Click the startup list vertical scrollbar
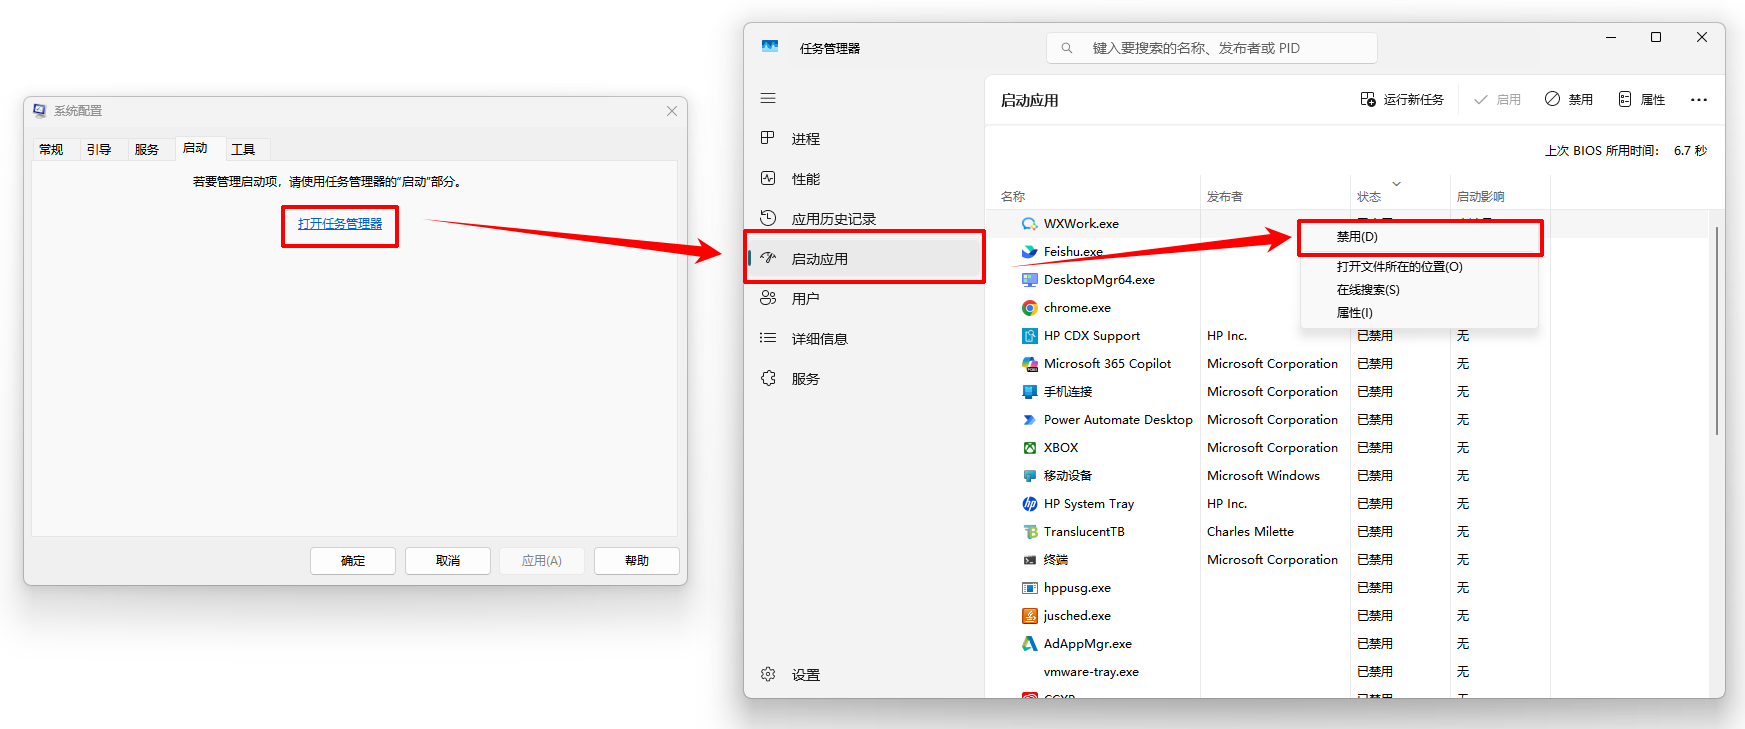The width and height of the screenshot is (1745, 729). [1717, 330]
